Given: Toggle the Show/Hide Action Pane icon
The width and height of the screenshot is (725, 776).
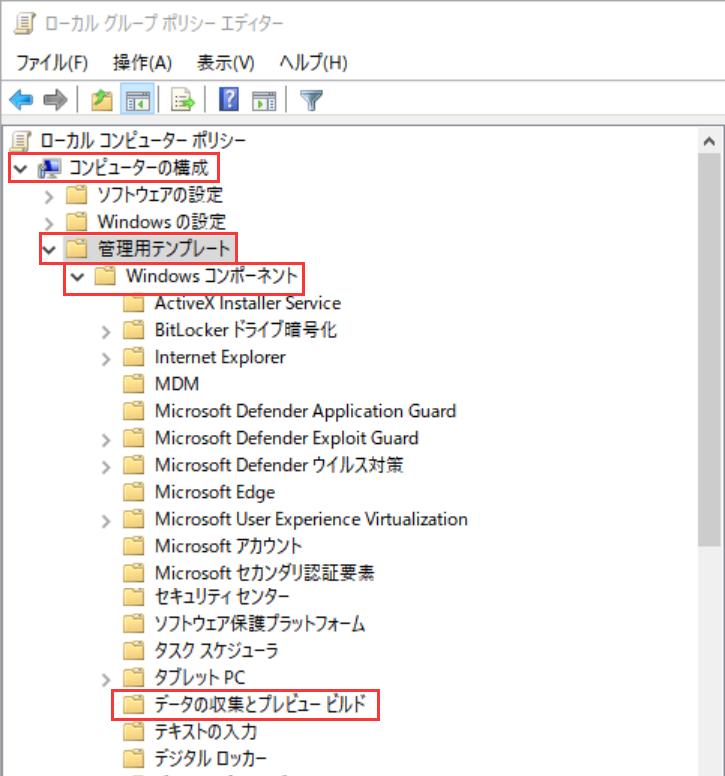Looking at the screenshot, I should pyautogui.click(x=263, y=99).
